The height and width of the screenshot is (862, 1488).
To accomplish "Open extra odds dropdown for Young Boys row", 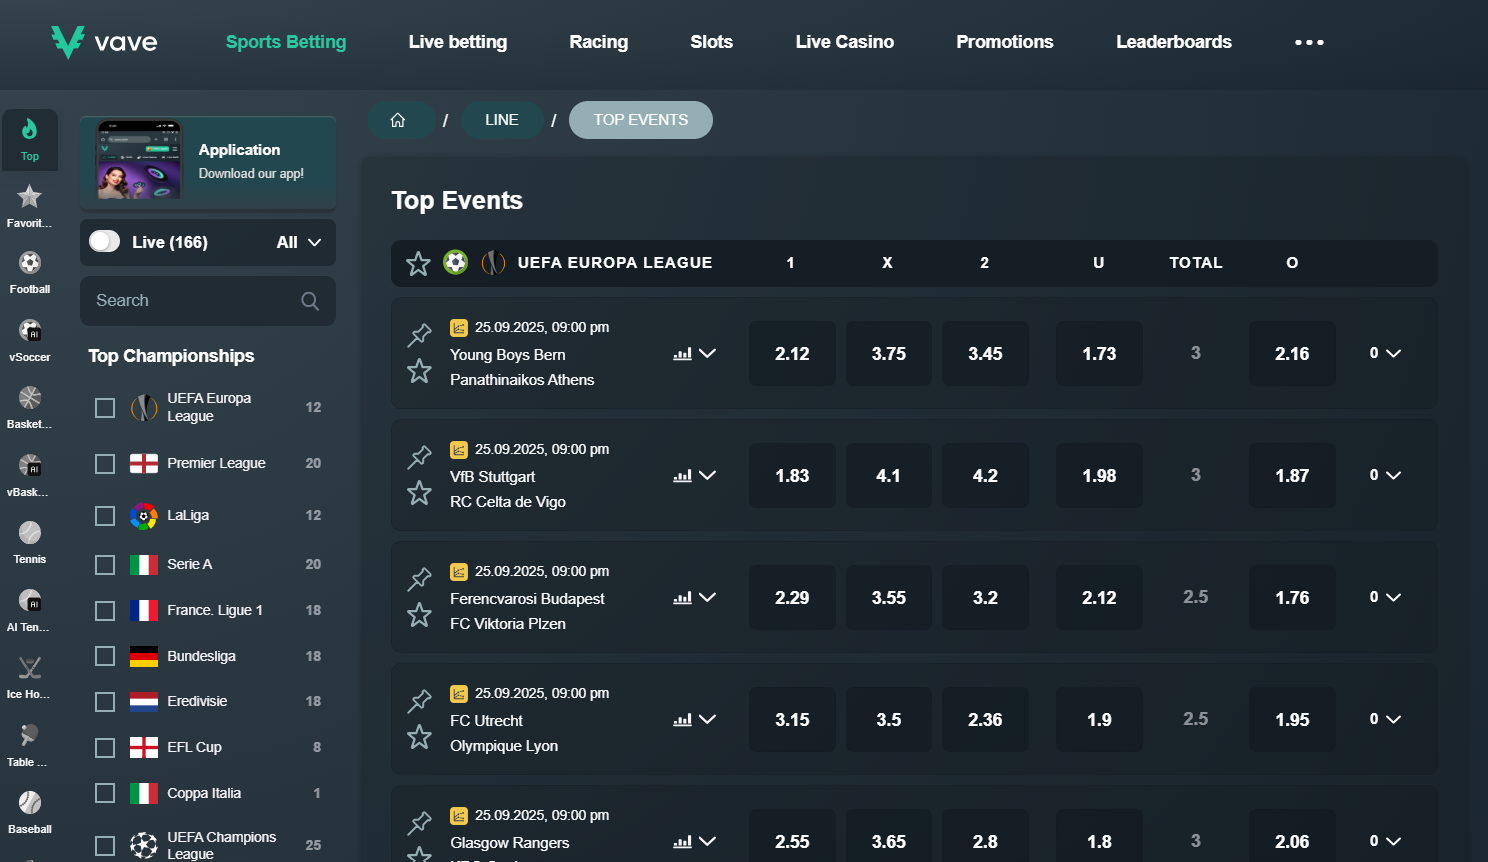I will point(1385,353).
